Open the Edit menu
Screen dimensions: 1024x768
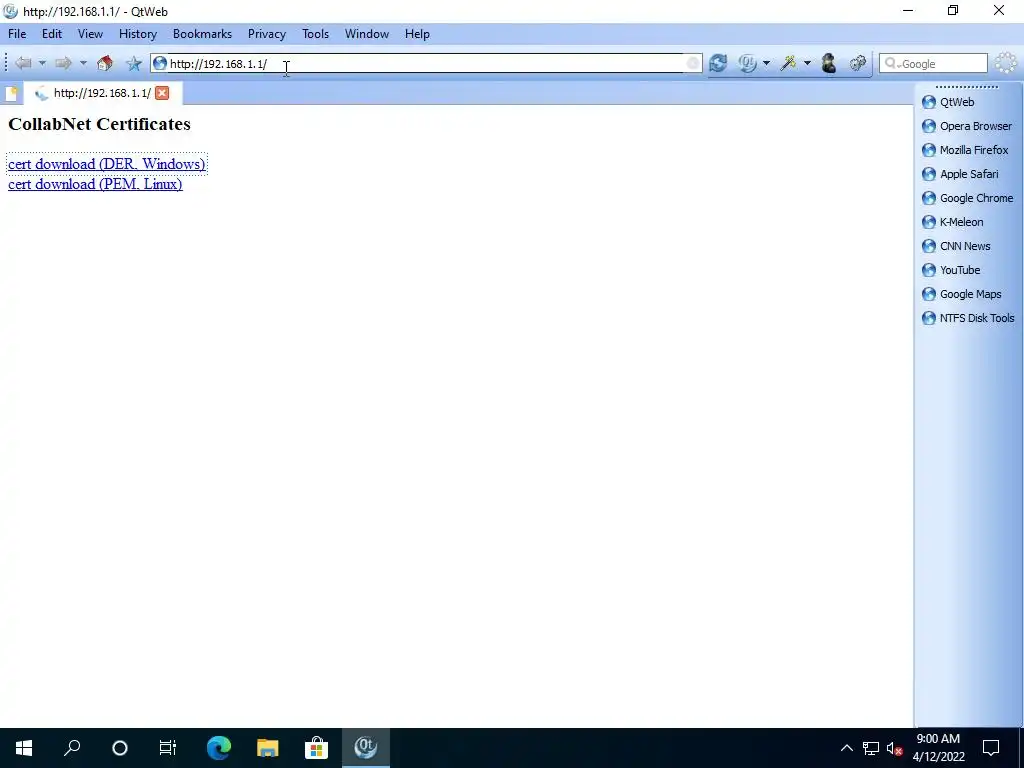[x=52, y=34]
